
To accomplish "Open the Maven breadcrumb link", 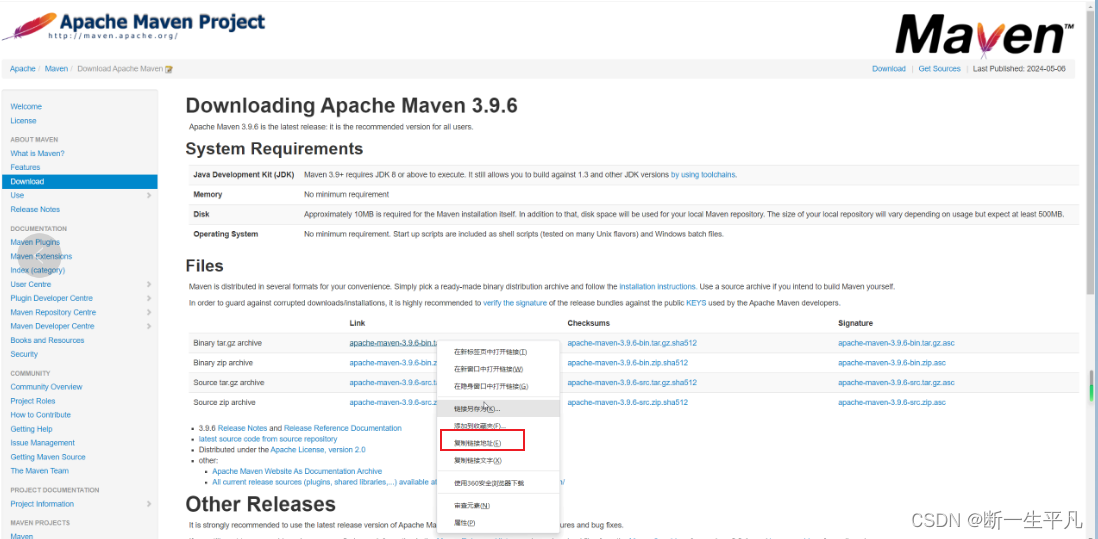I will pyautogui.click(x=56, y=69).
